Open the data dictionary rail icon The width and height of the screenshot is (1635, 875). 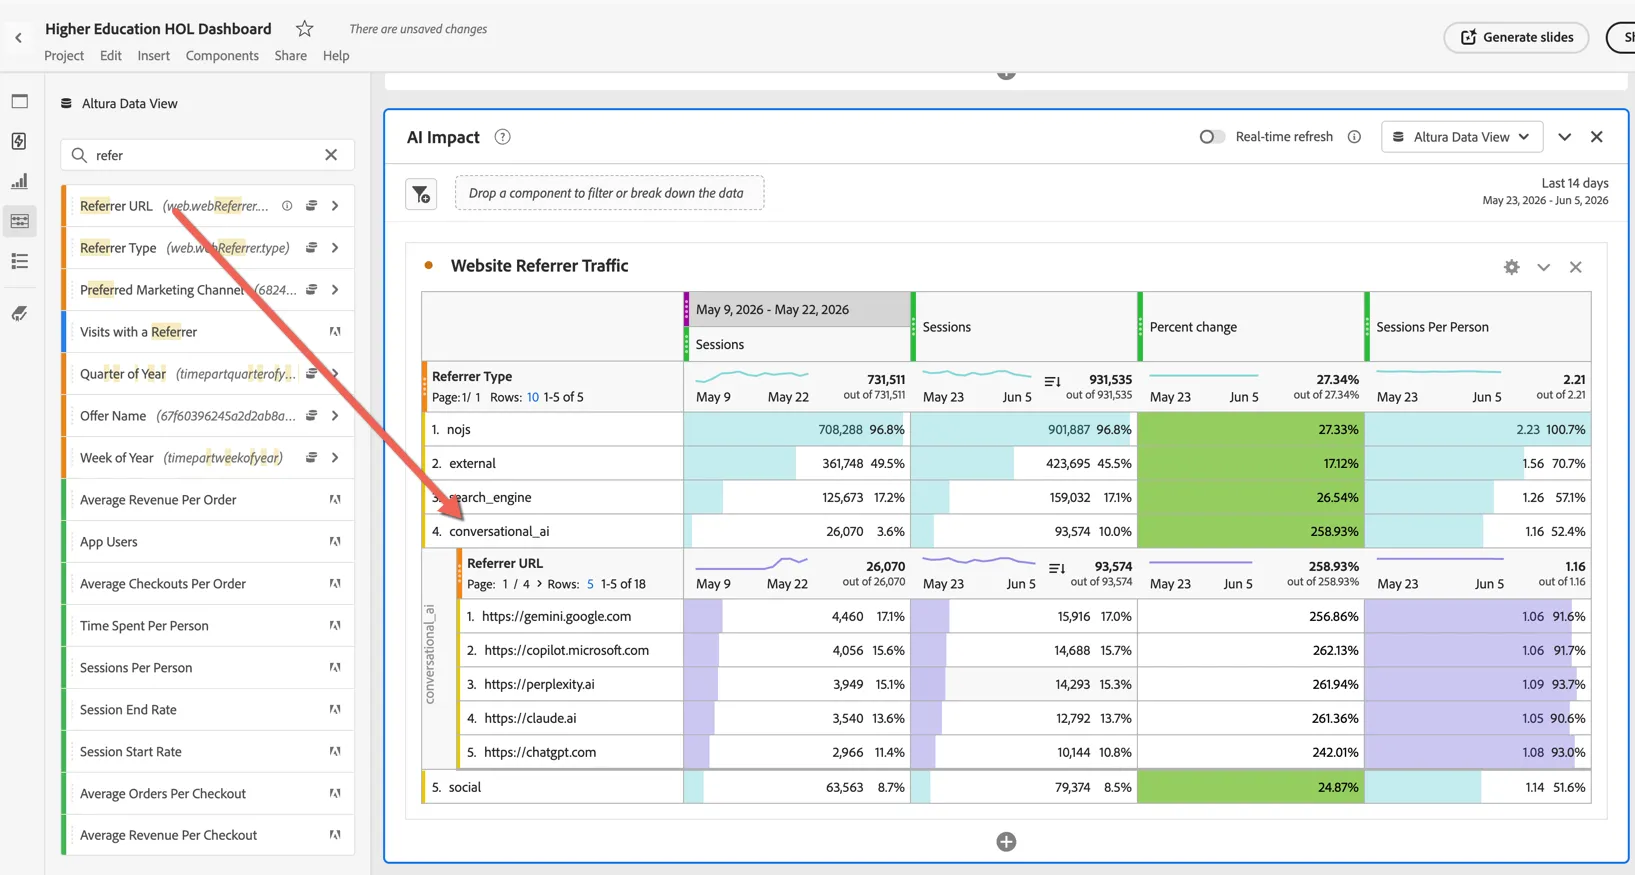click(19, 314)
